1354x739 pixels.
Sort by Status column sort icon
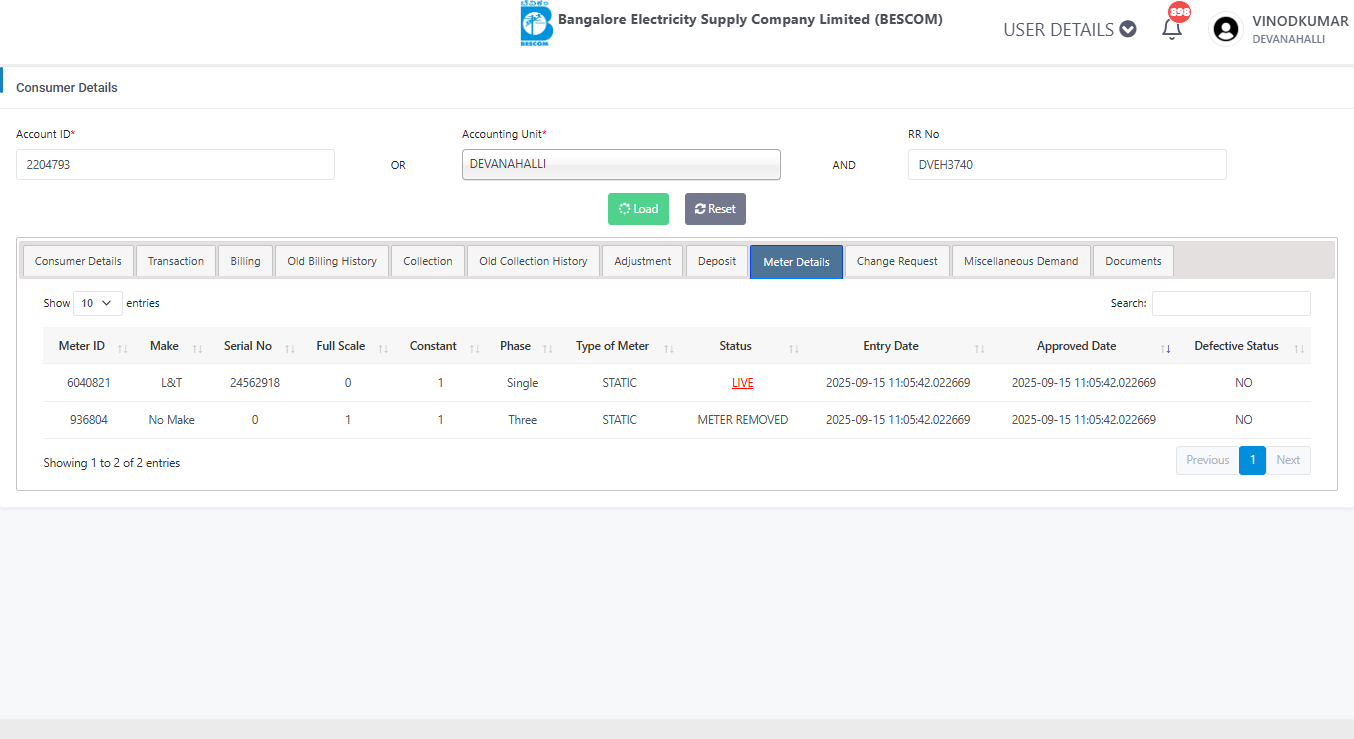pos(794,348)
